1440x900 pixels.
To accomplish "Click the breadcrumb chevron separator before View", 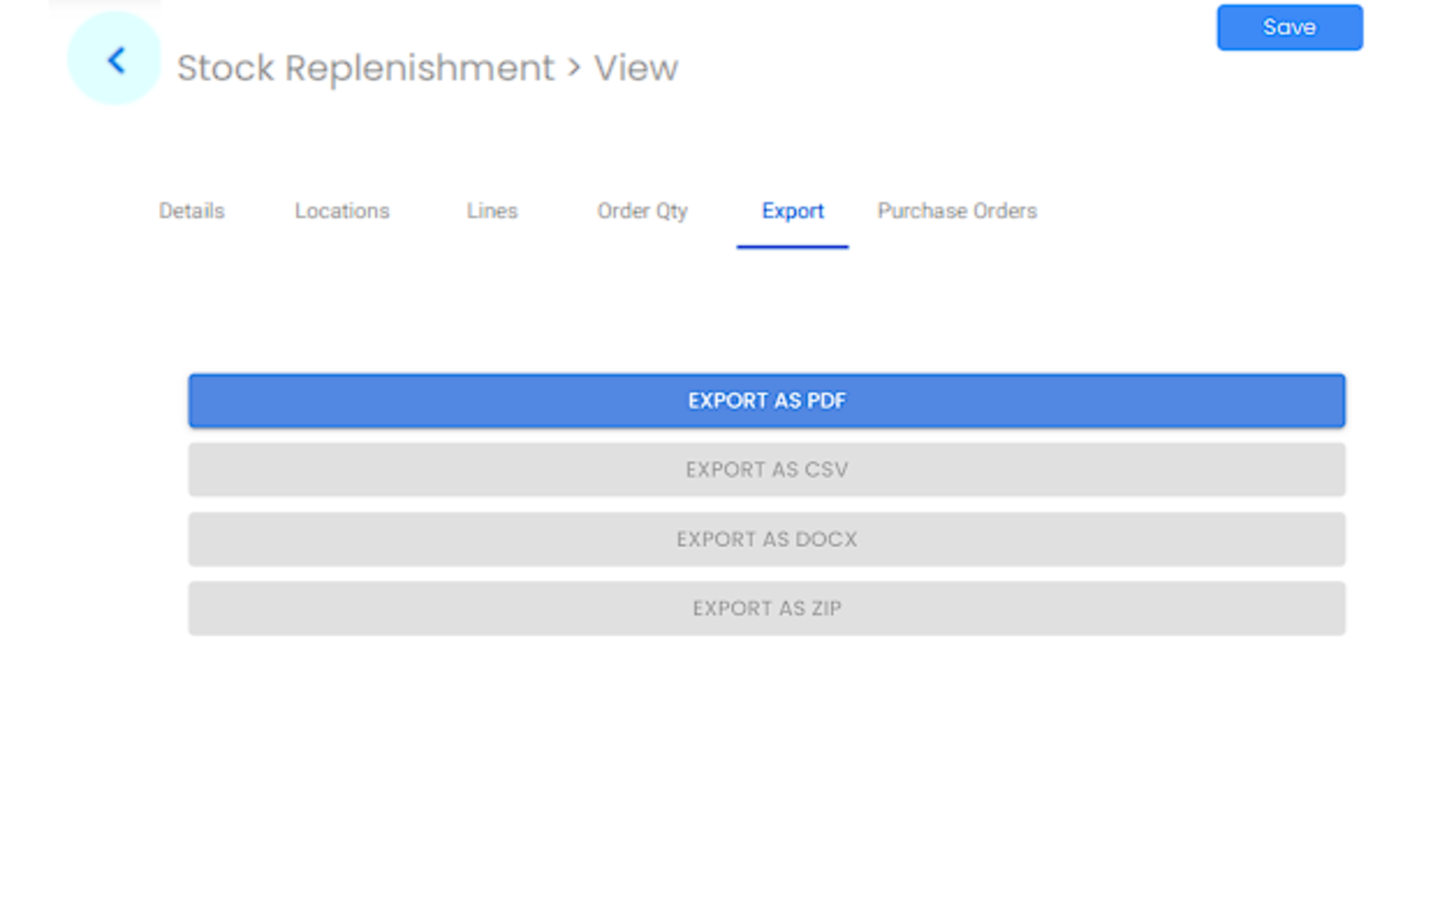I will [574, 68].
